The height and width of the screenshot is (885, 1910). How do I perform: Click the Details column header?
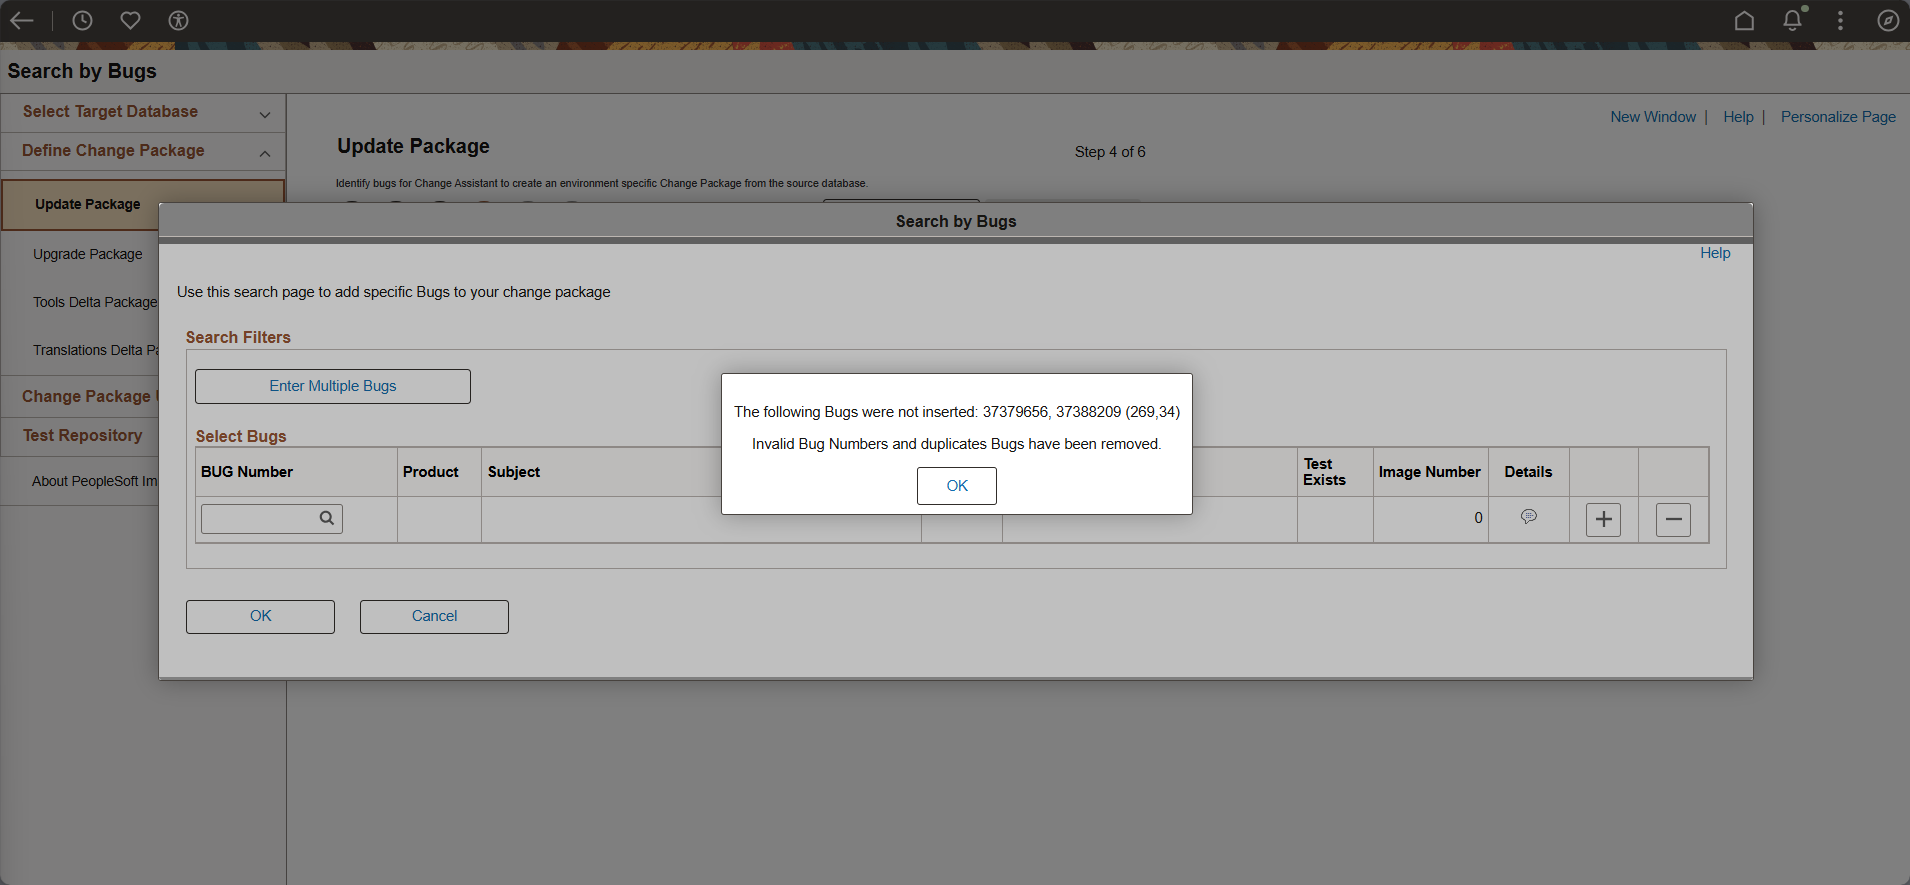coord(1528,472)
